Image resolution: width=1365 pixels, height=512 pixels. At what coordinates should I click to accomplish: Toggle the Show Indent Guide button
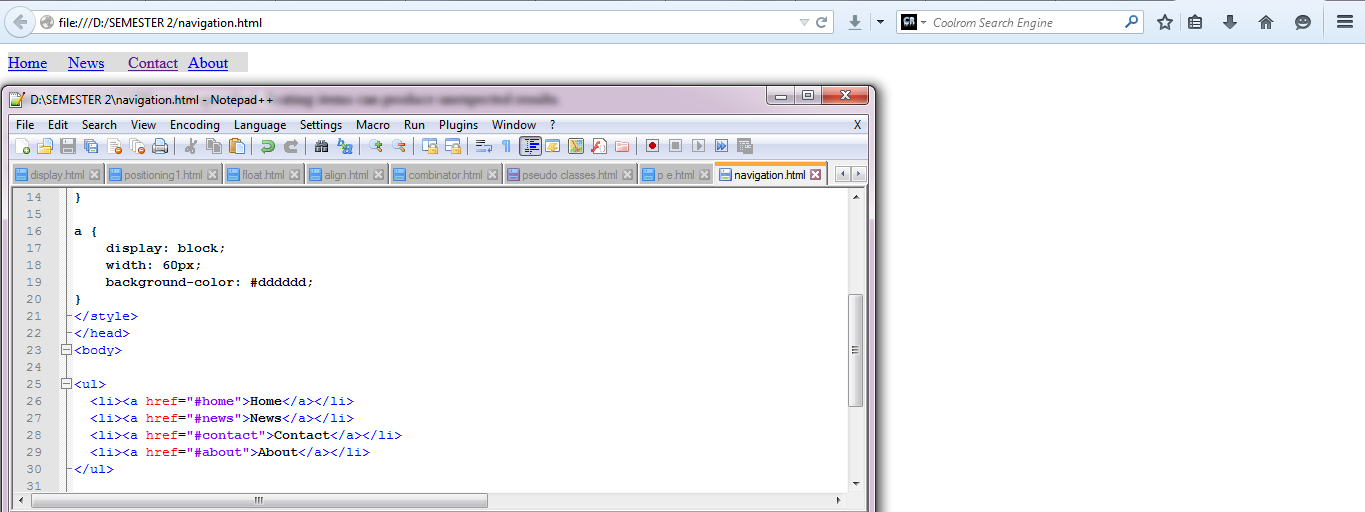click(530, 146)
